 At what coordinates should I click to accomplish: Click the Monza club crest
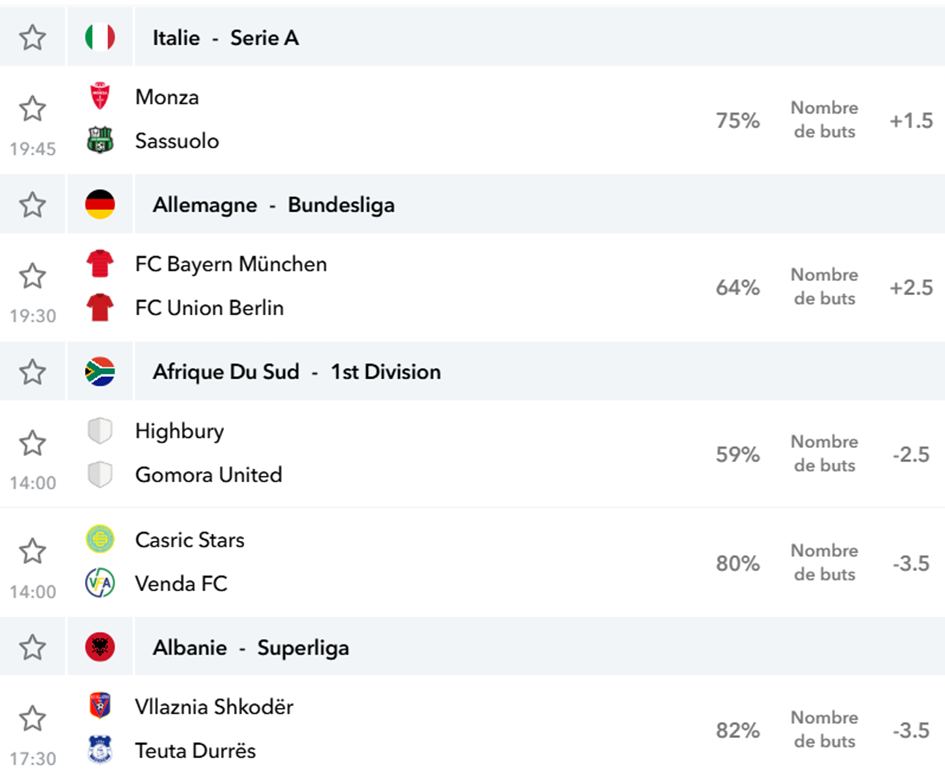pyautogui.click(x=100, y=96)
